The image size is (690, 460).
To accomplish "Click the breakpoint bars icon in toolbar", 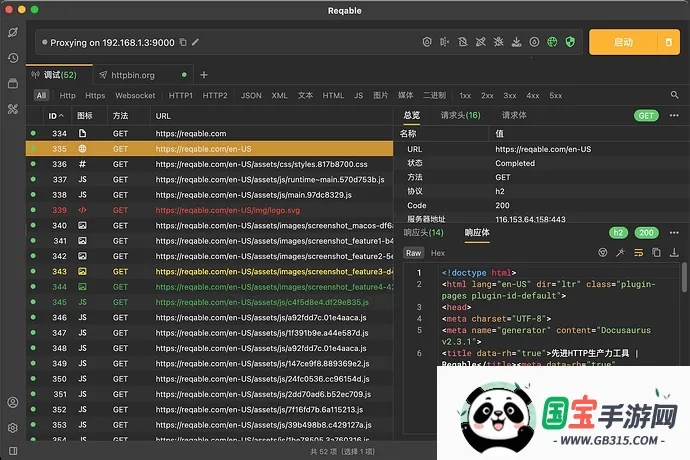I will click(444, 42).
